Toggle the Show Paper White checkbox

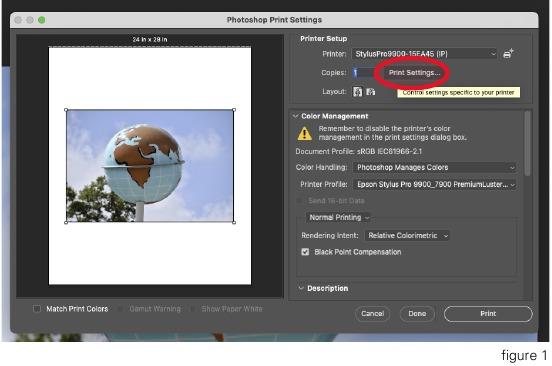(x=192, y=309)
